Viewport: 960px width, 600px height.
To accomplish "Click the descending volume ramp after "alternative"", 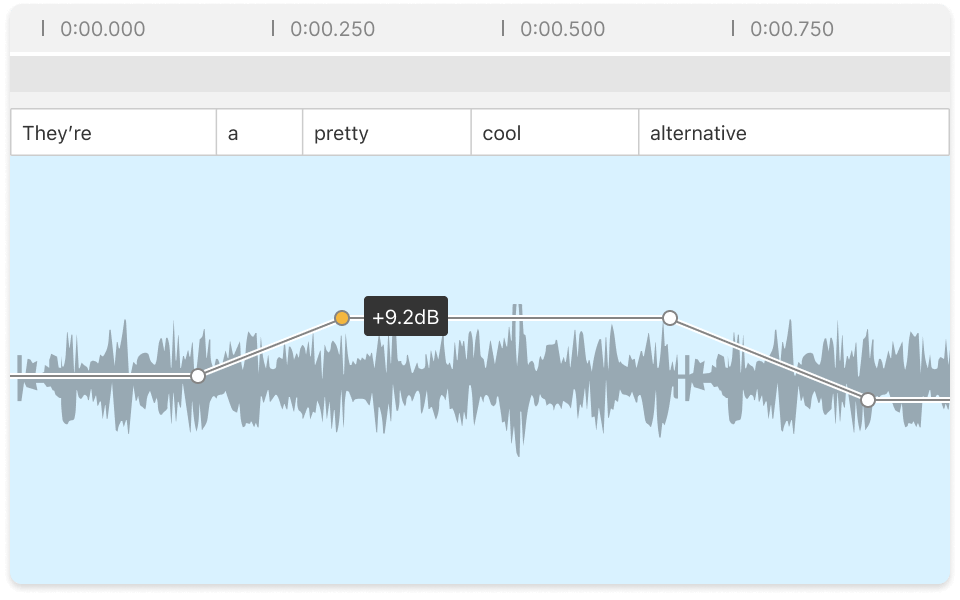I will click(x=770, y=358).
